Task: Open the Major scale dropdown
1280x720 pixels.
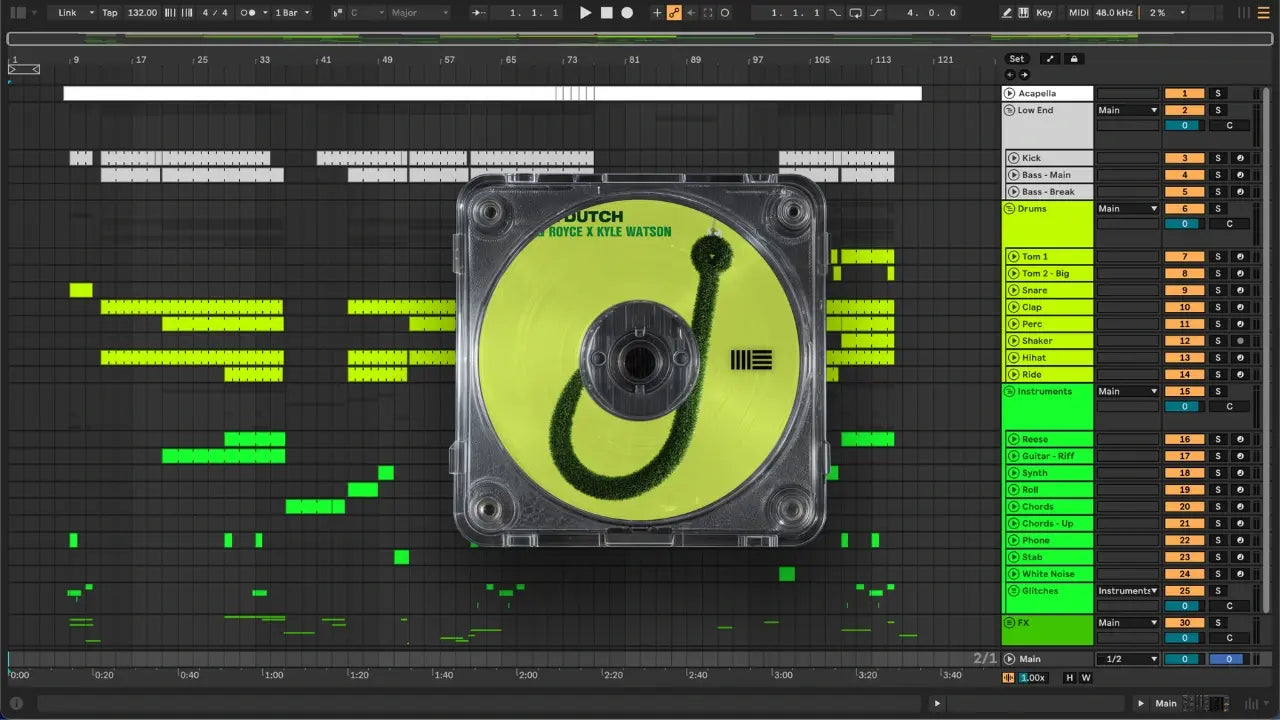Action: coord(420,13)
